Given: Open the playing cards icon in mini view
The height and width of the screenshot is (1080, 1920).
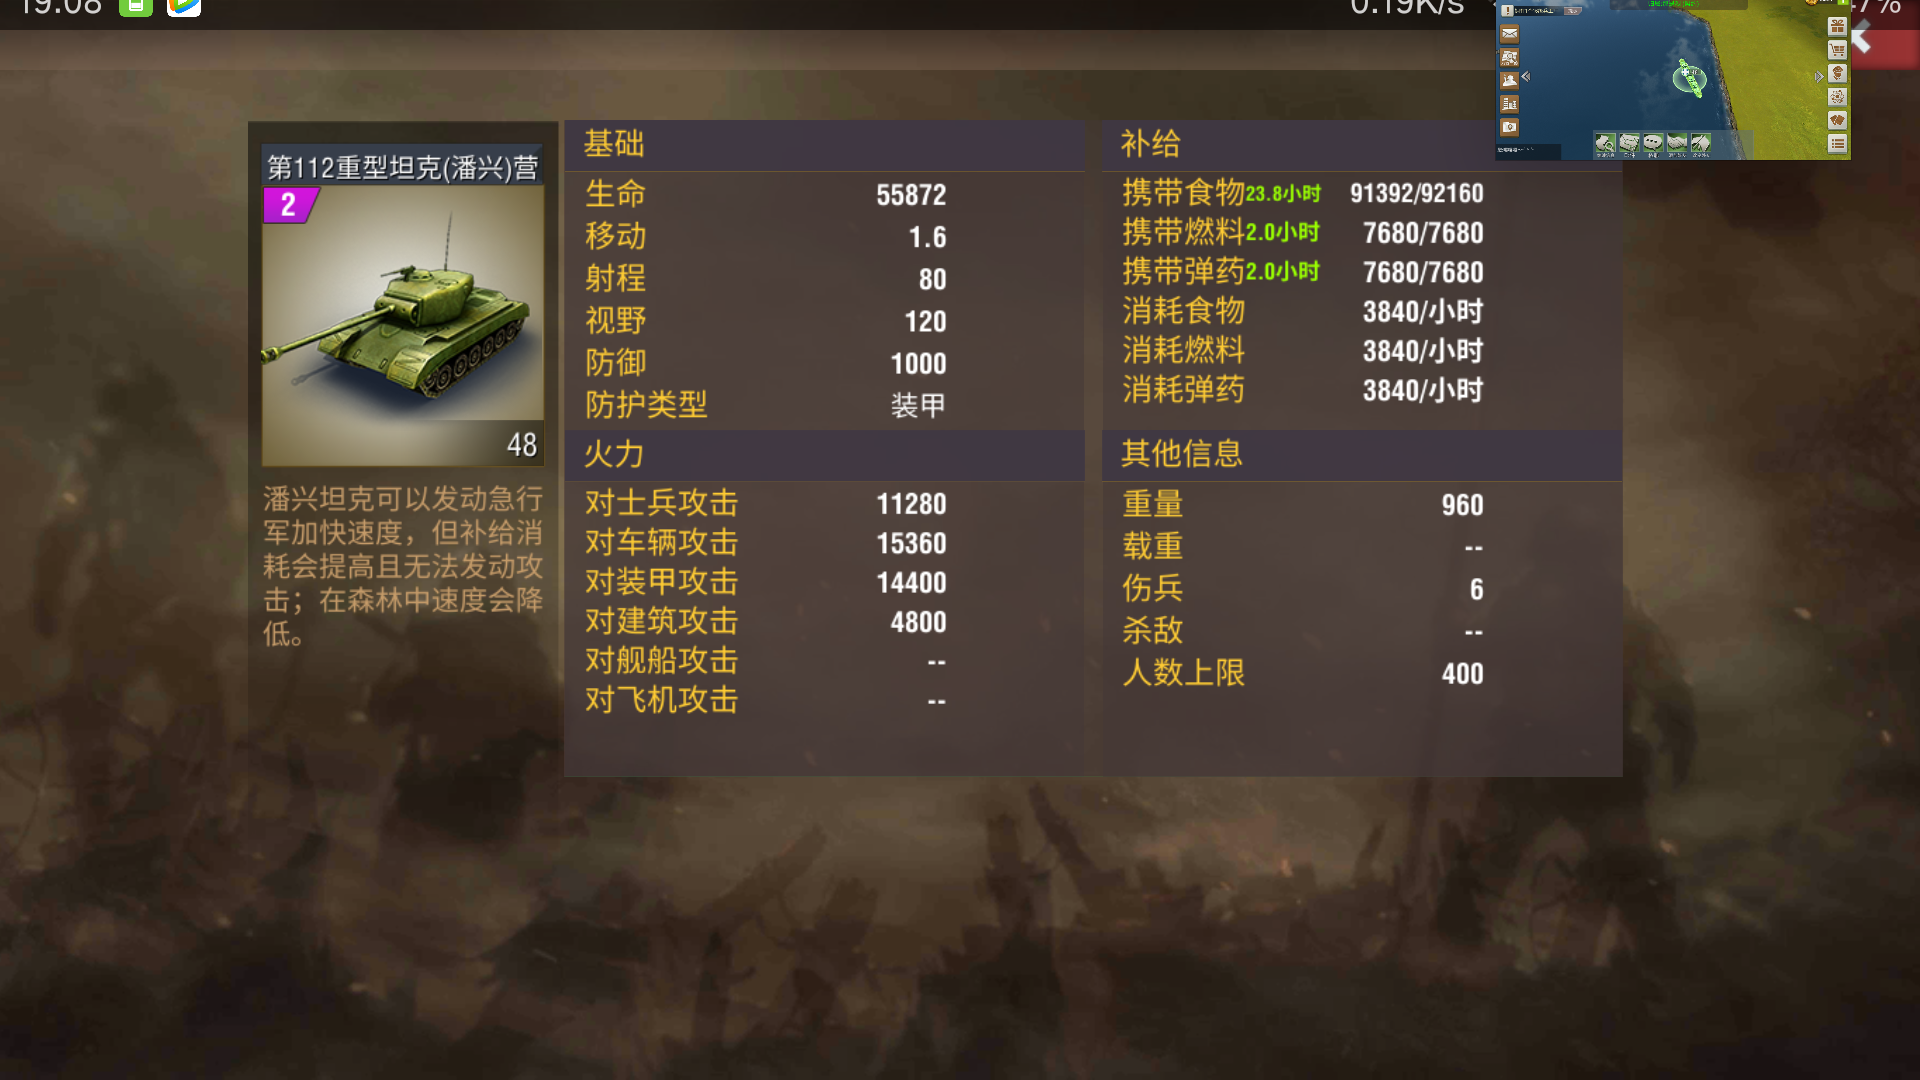Looking at the screenshot, I should 1837,120.
